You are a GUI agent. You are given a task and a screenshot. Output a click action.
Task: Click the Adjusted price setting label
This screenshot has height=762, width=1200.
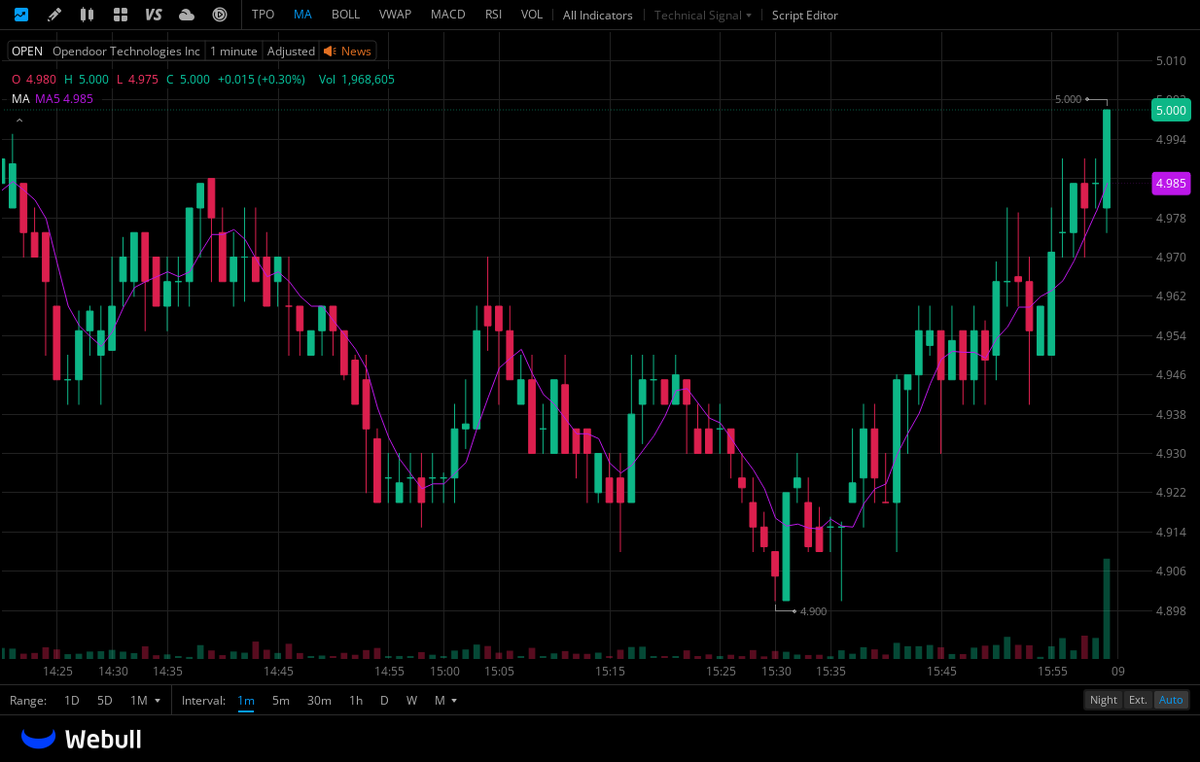(x=291, y=51)
